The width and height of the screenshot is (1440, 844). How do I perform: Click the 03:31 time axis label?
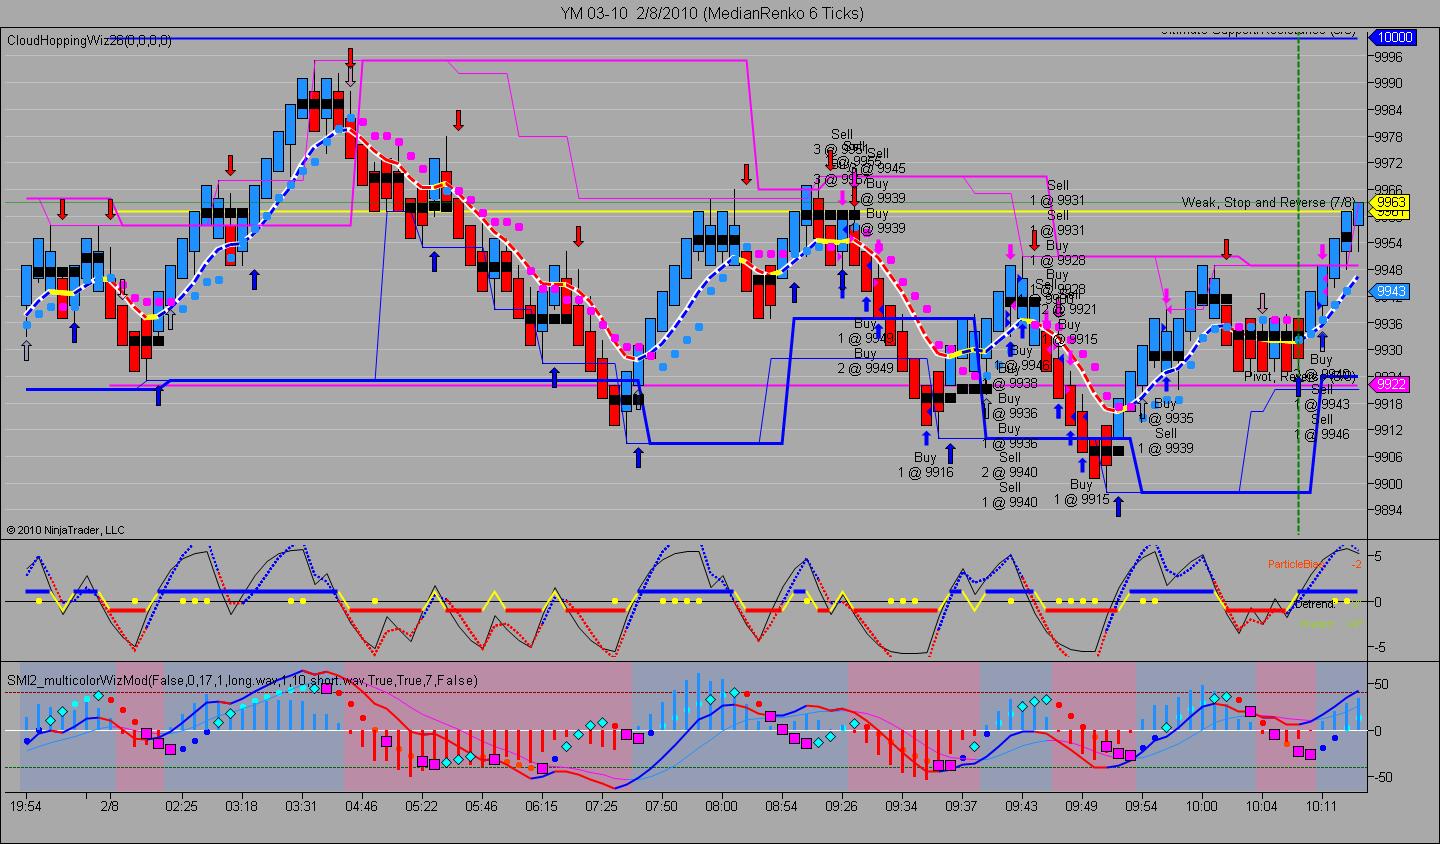coord(301,805)
